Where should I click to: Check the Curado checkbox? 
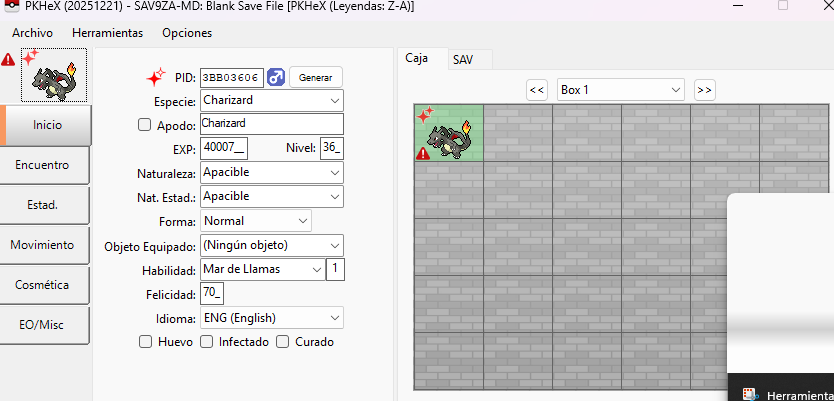282,342
